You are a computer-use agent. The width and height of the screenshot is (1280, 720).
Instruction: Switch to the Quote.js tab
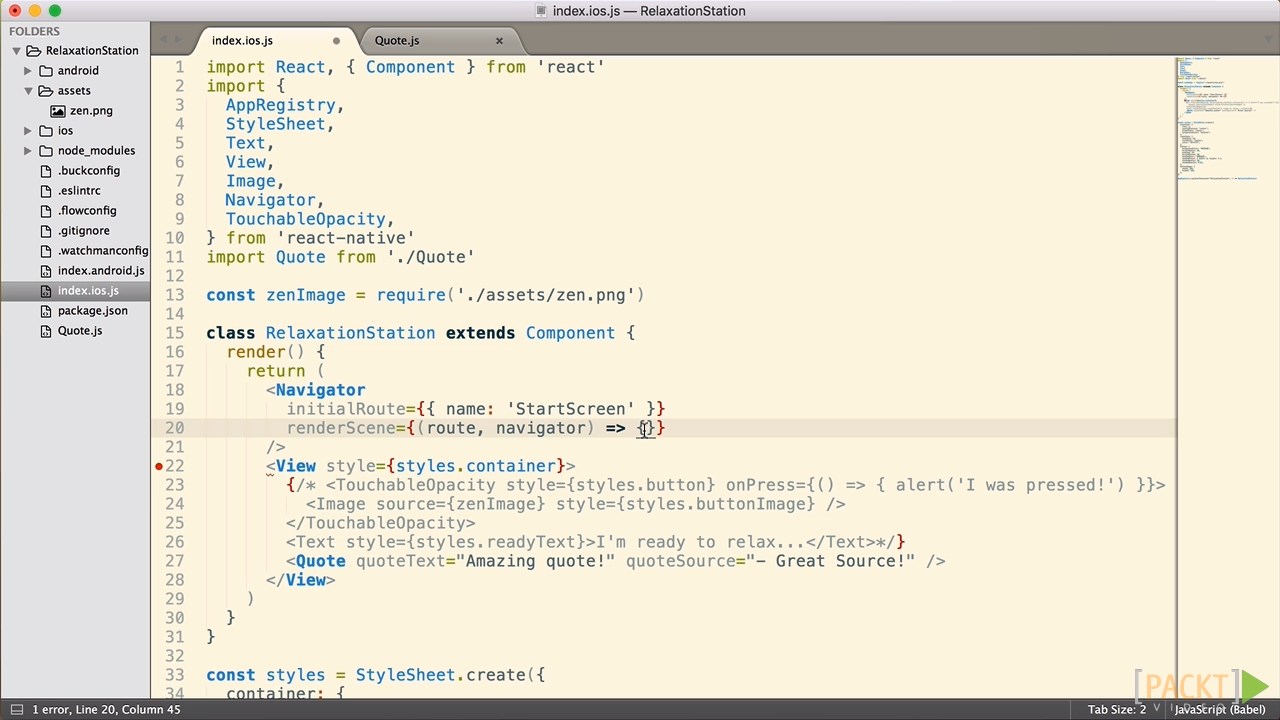pos(397,41)
